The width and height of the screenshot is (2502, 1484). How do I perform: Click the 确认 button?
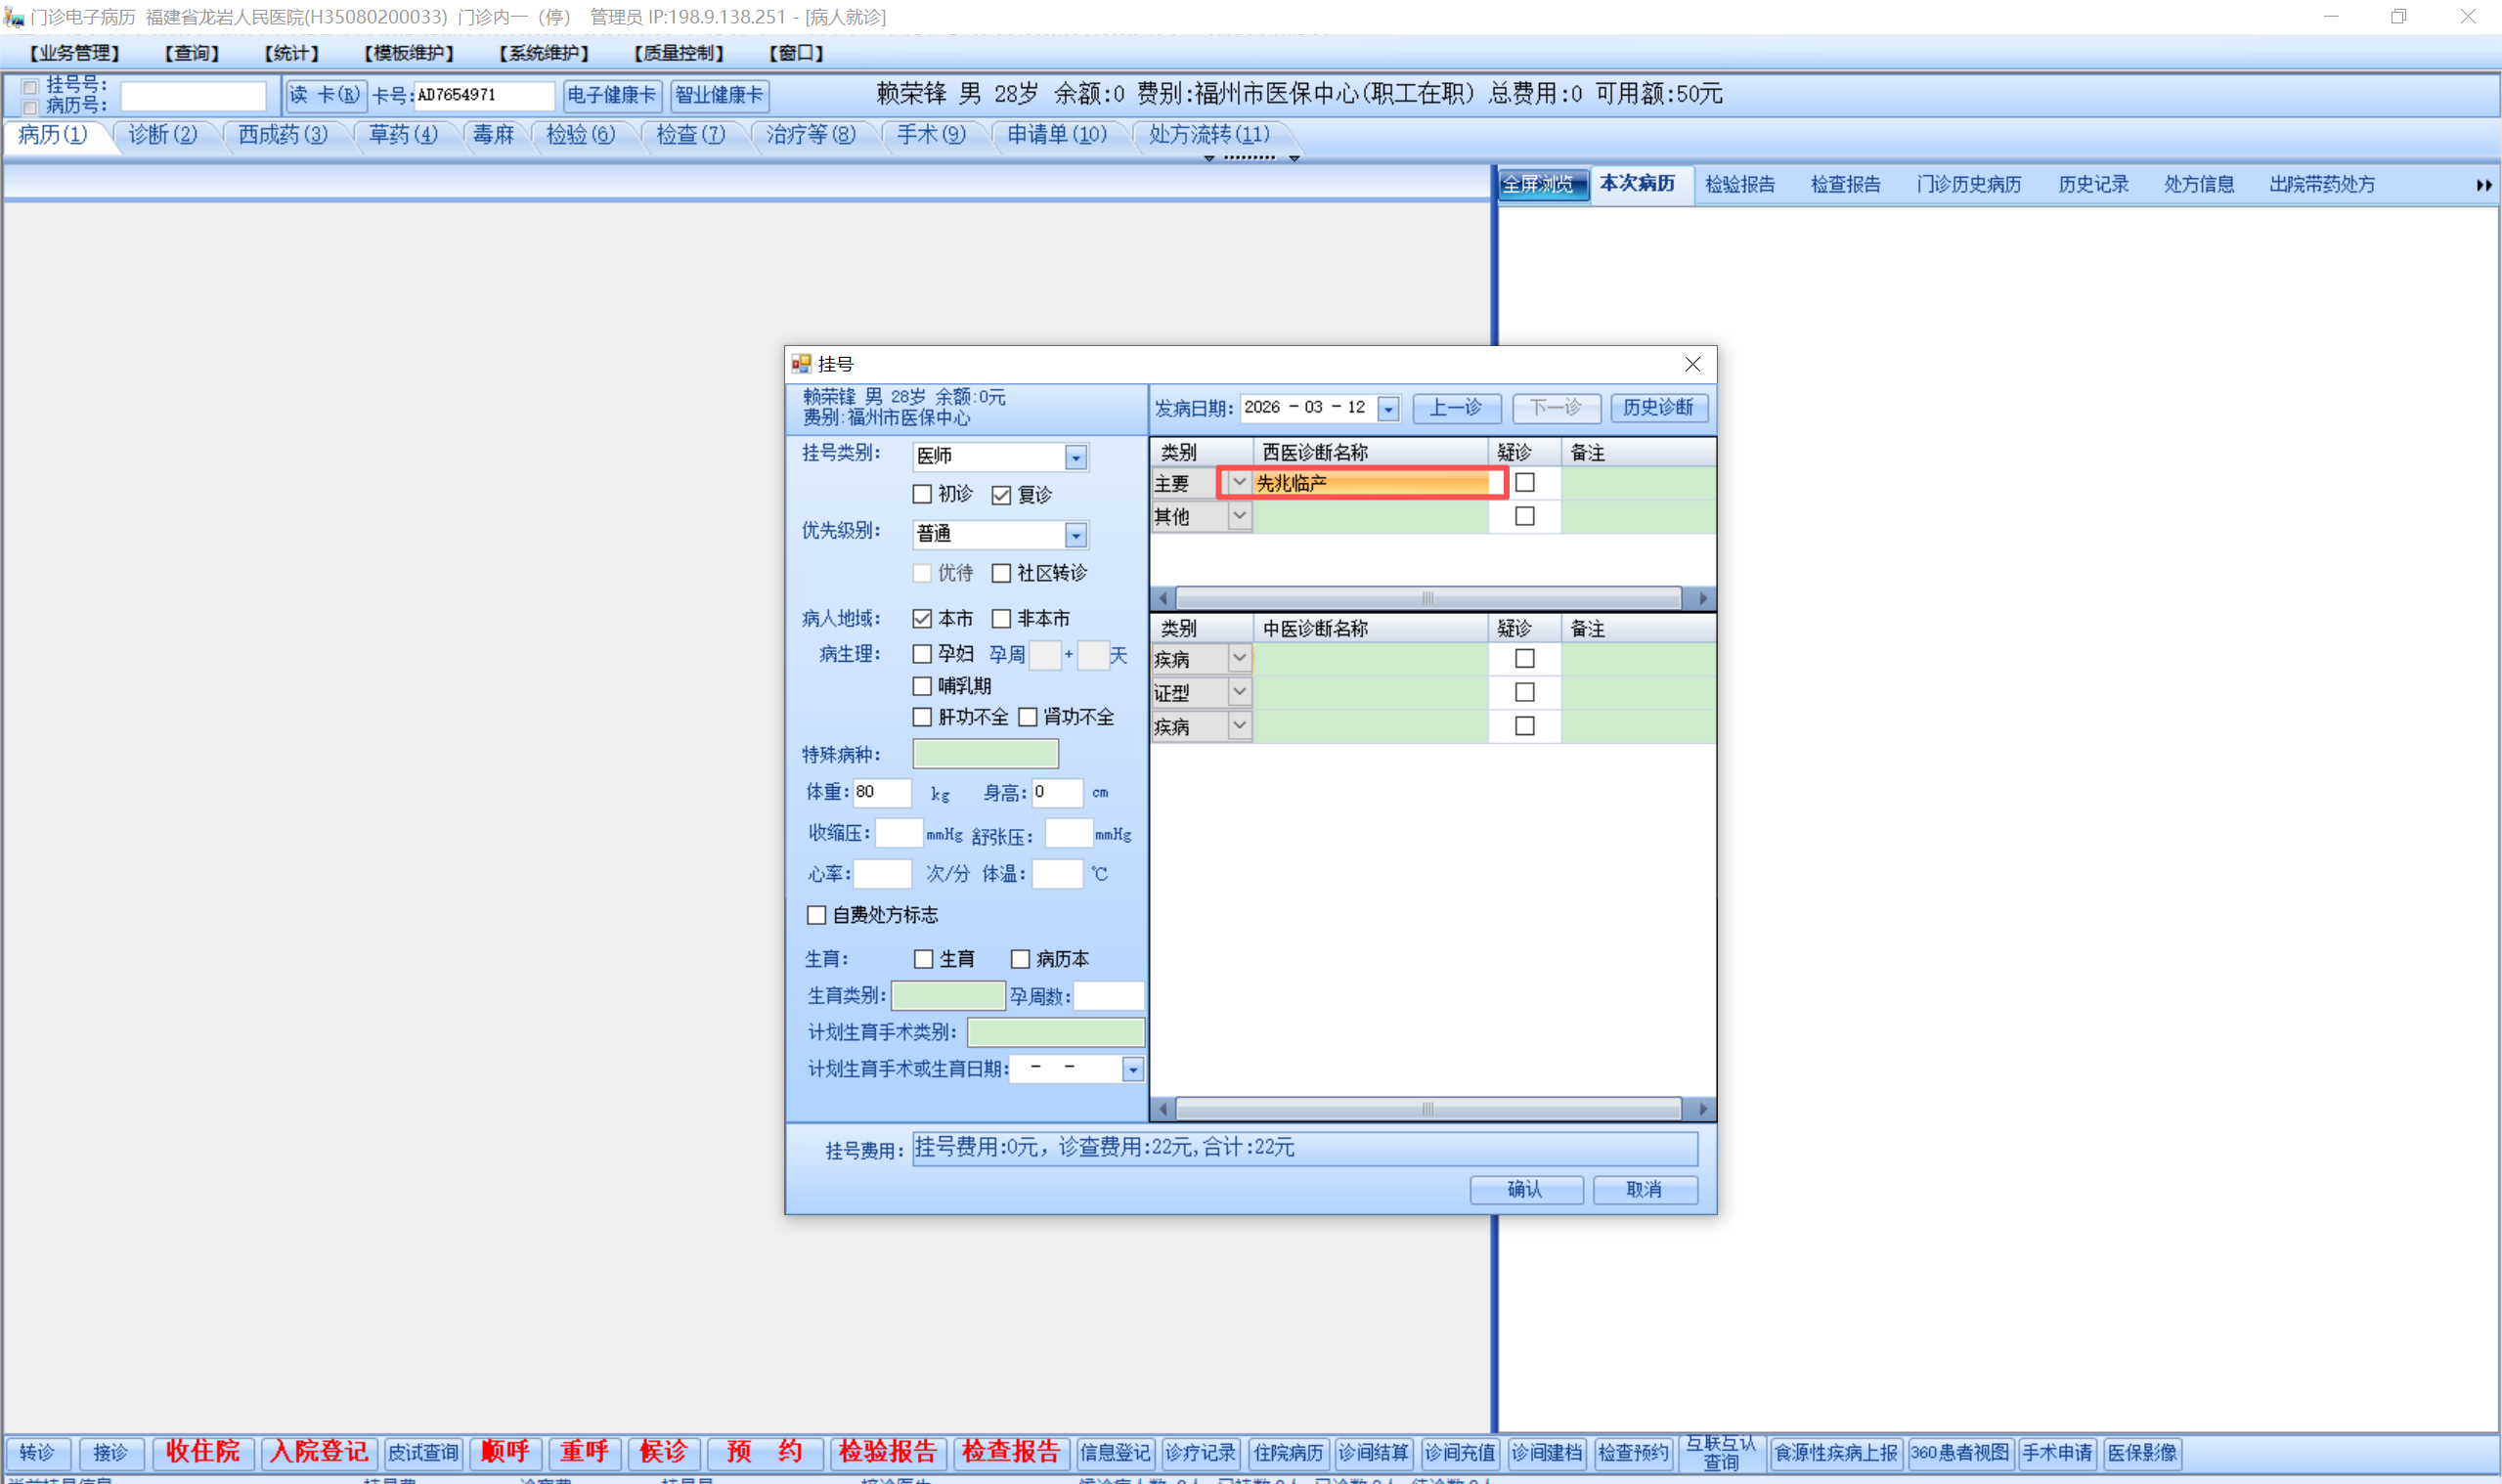(1525, 1189)
